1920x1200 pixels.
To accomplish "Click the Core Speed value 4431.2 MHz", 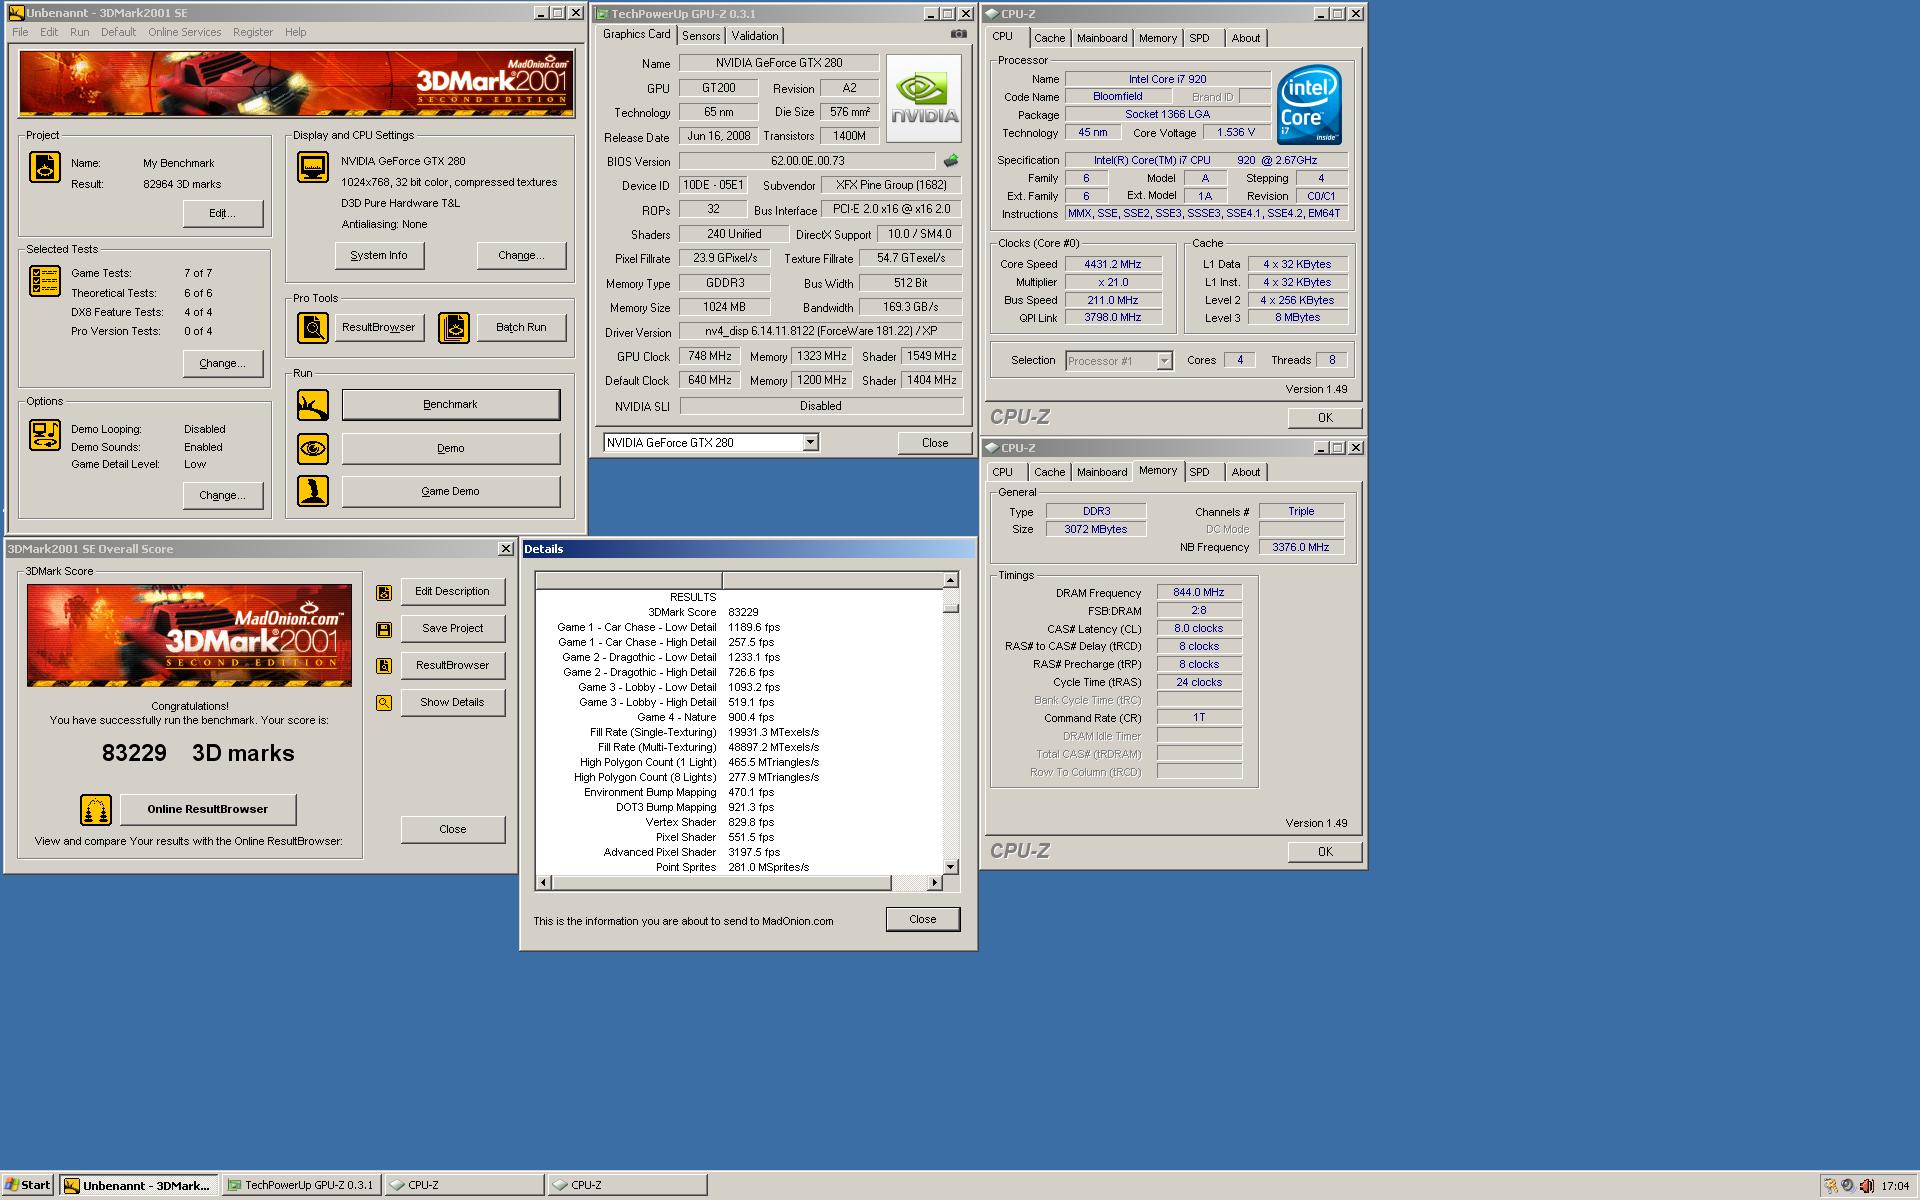I will point(1113,265).
